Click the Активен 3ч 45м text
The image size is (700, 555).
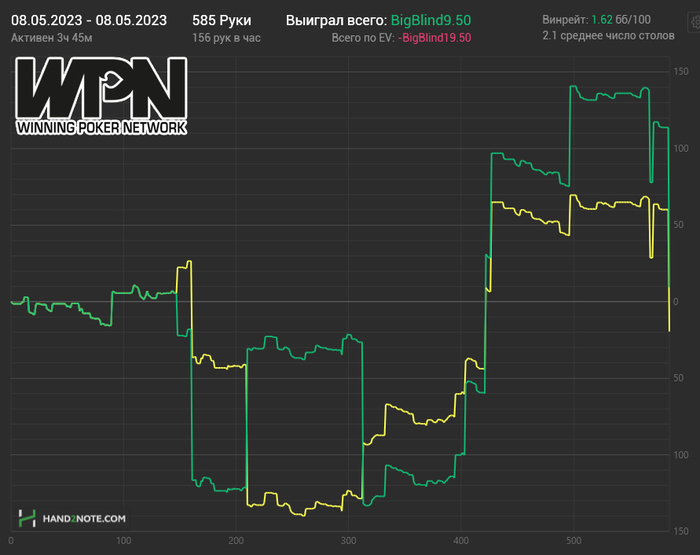point(52,38)
